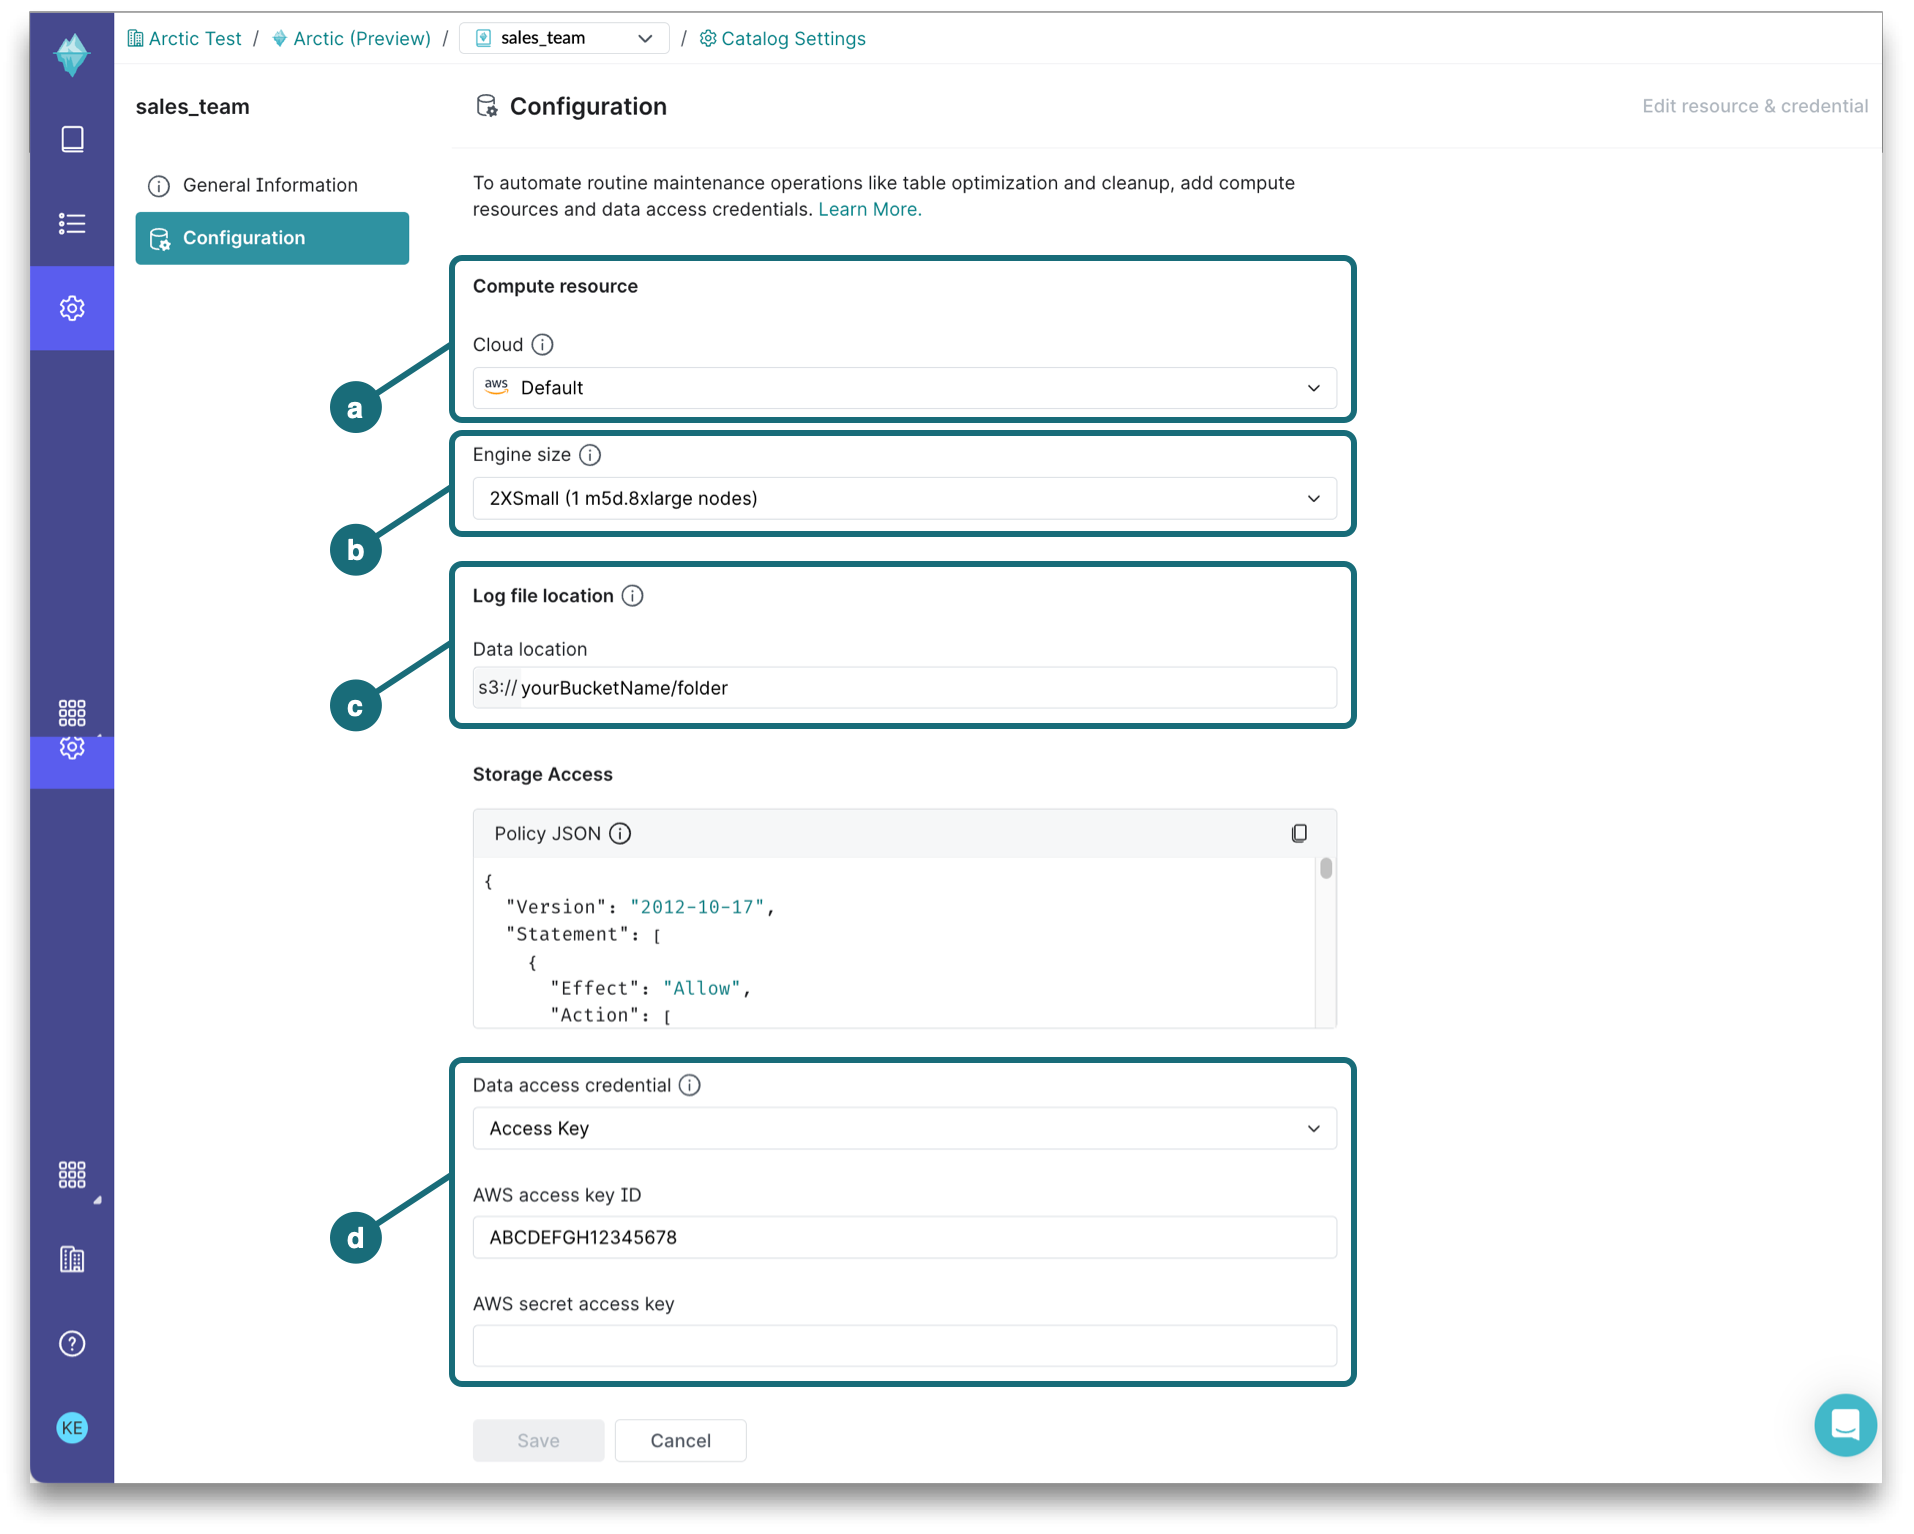Open the apps grid icon near the sidebar bottom
The image size is (1914, 1534).
(x=71, y=1176)
